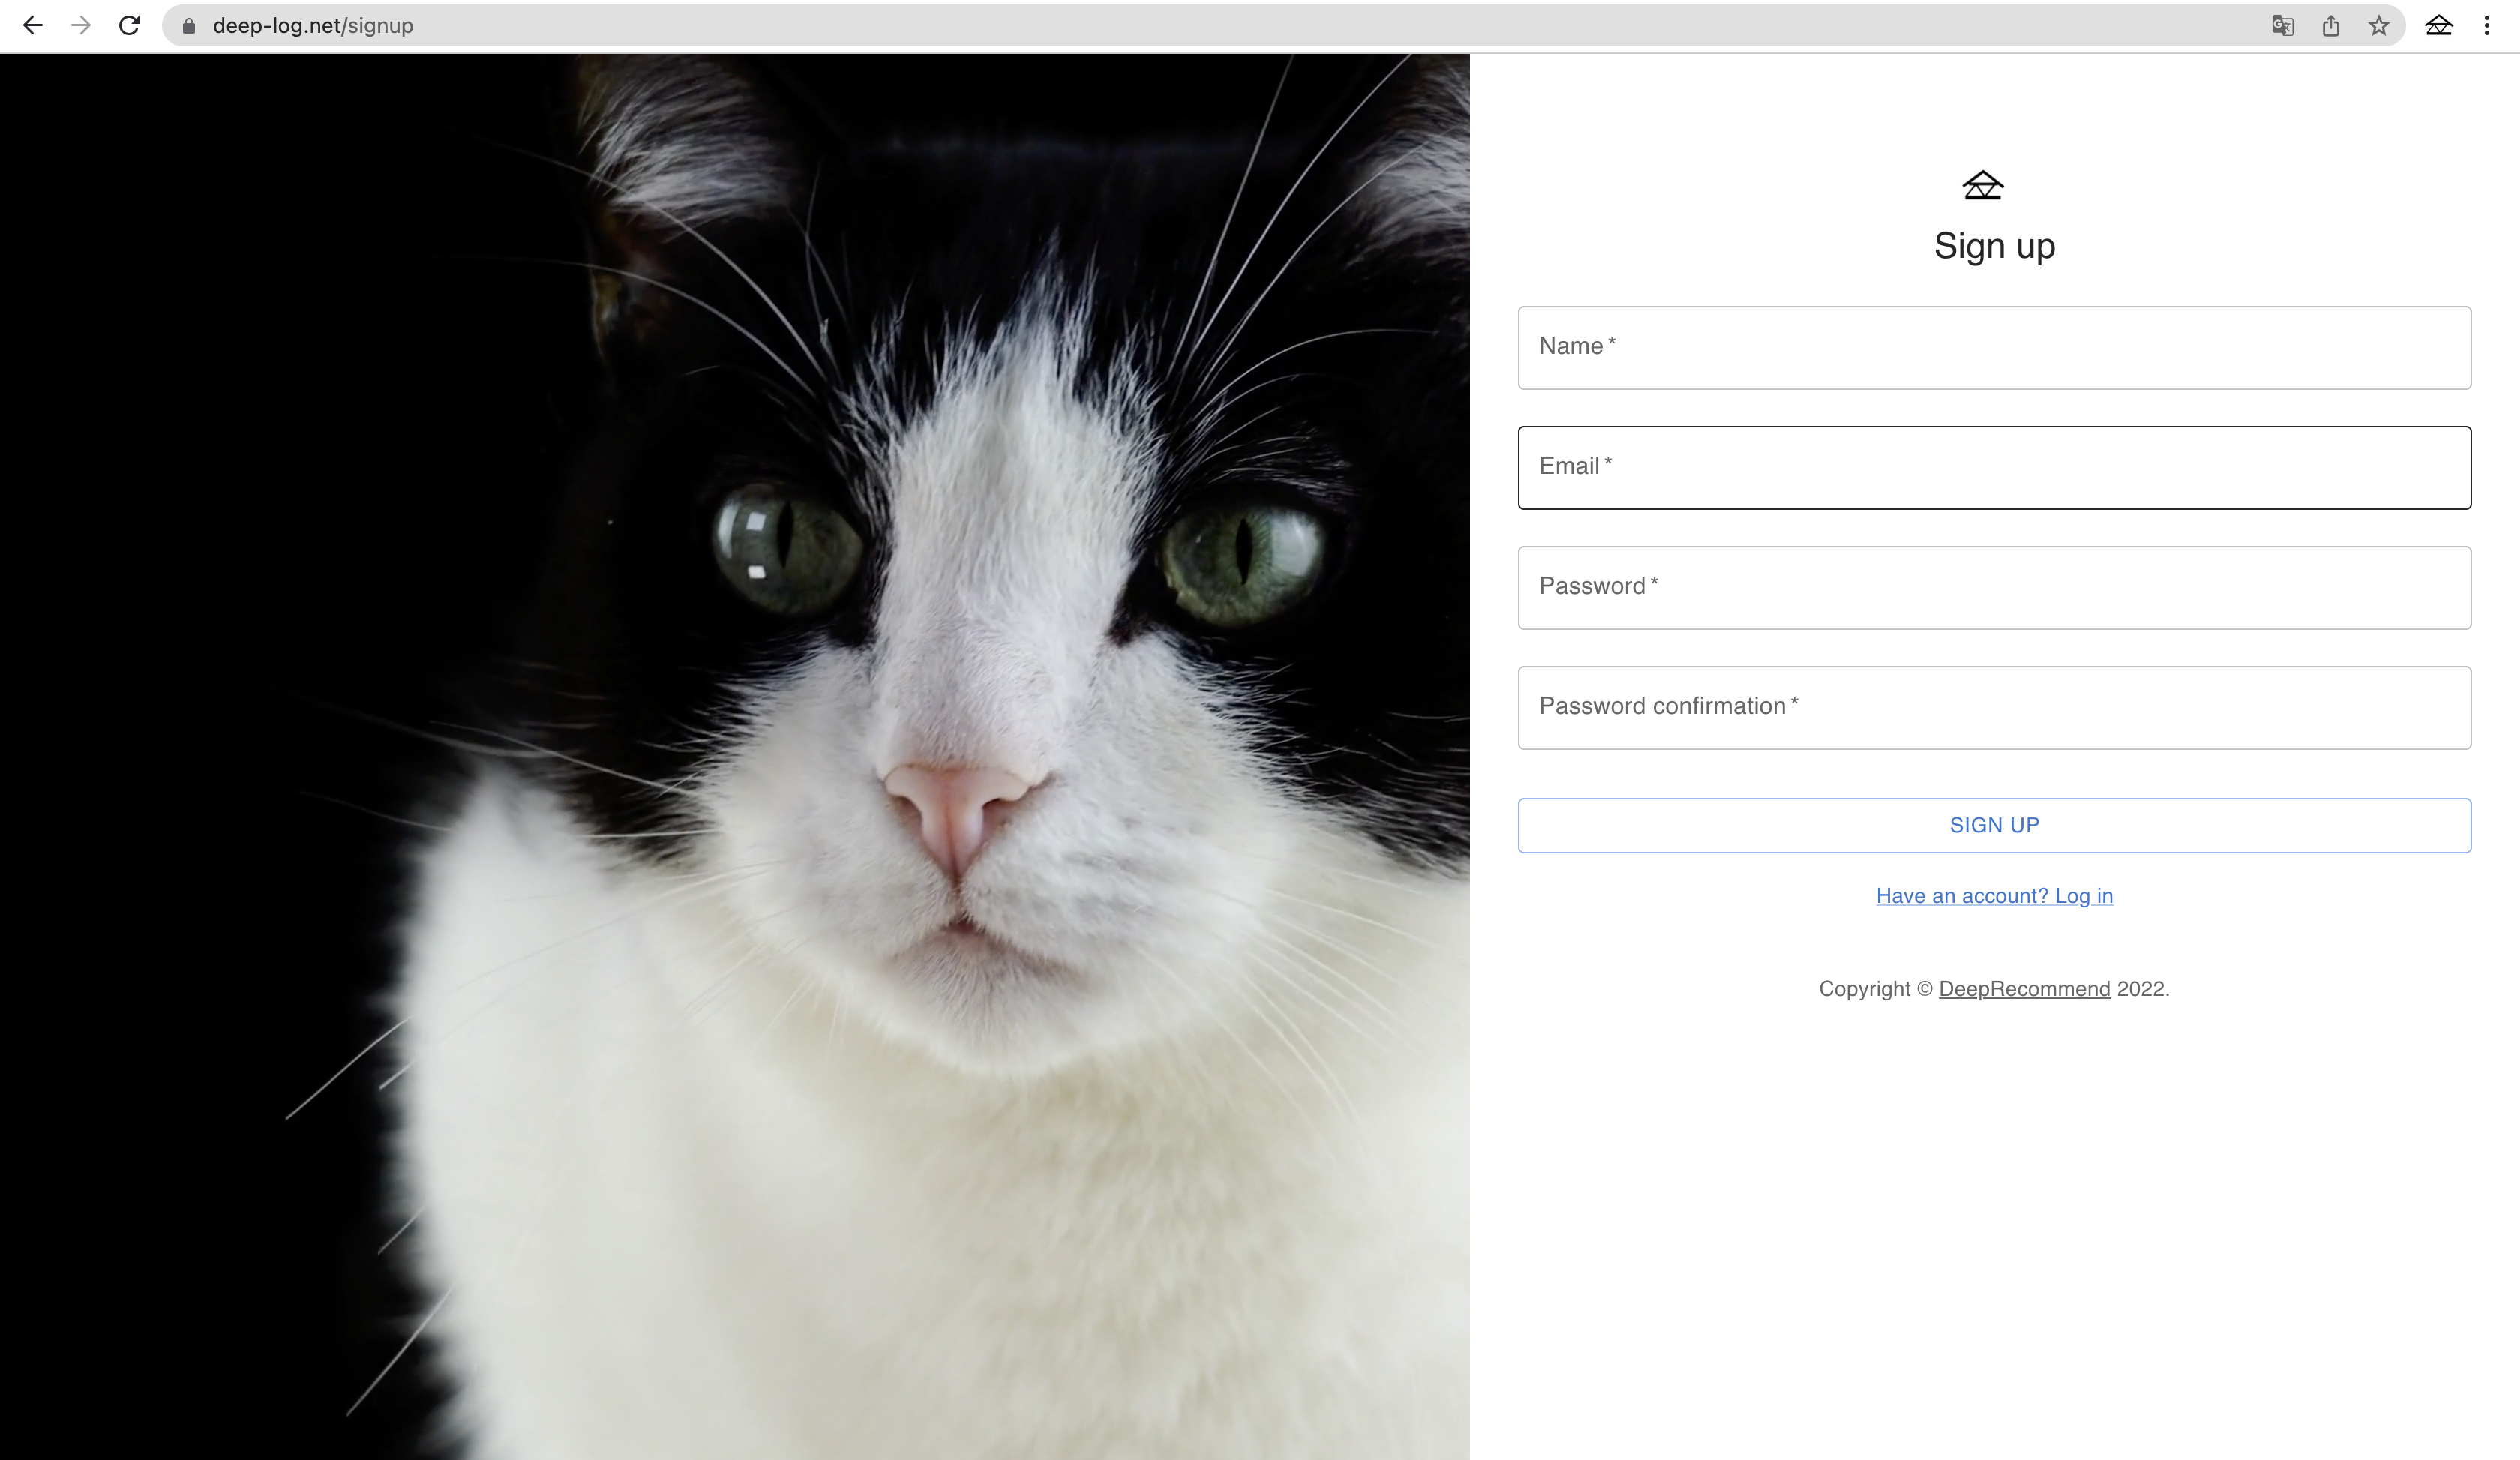Click the logo above Sign up heading
The image size is (2520, 1460).
click(1982, 186)
